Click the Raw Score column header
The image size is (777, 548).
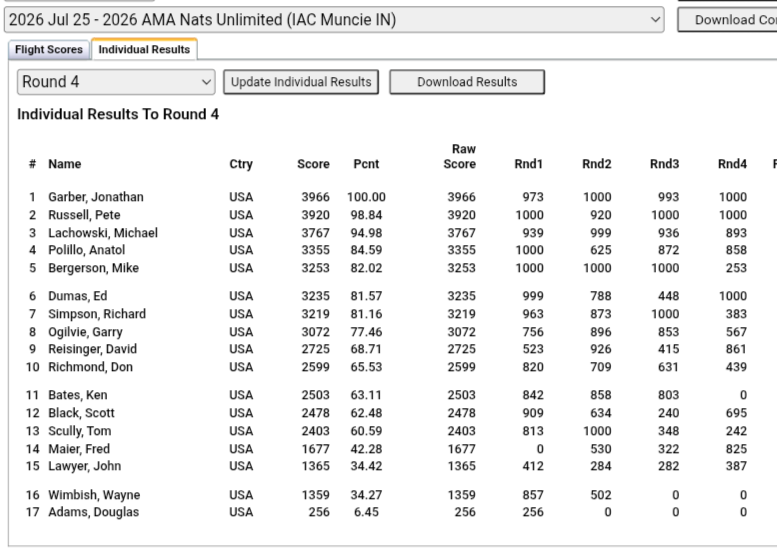coord(460,157)
